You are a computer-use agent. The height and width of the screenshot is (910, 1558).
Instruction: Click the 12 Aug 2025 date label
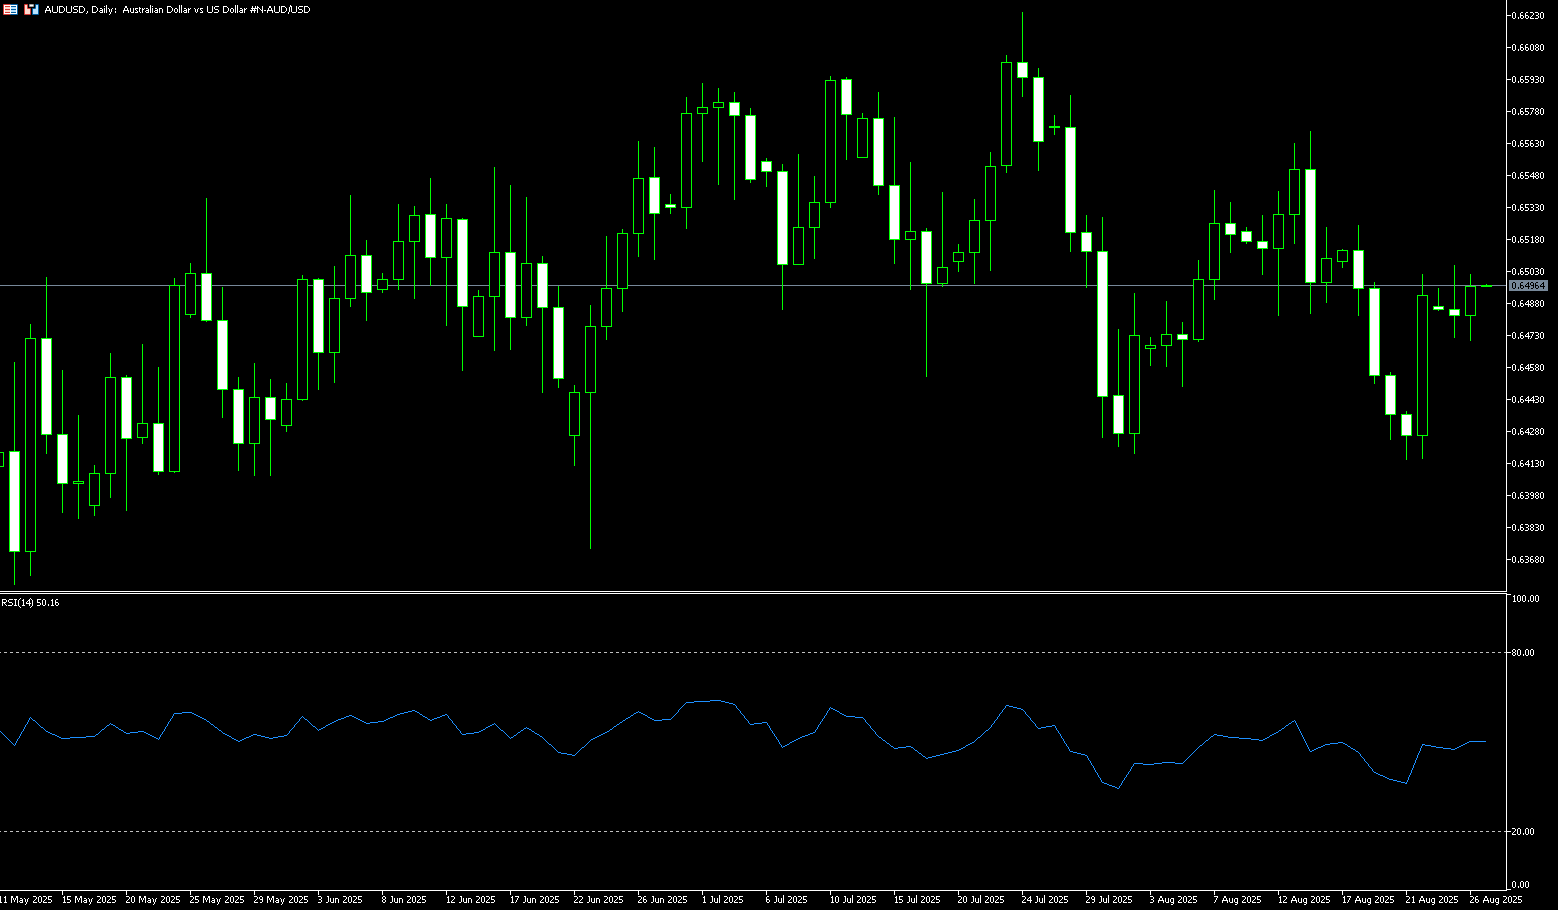pyautogui.click(x=1304, y=900)
